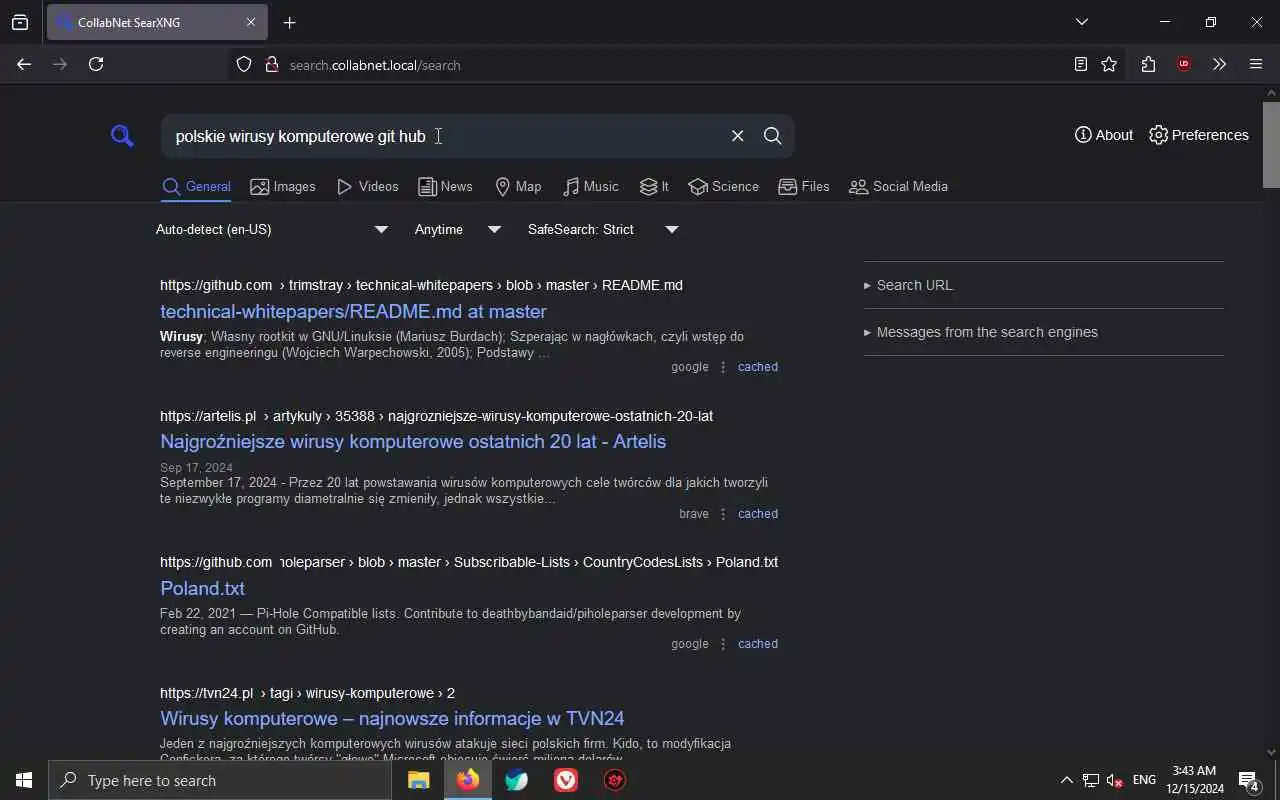Open the notification center
This screenshot has width=1280, height=800.
click(x=1248, y=780)
